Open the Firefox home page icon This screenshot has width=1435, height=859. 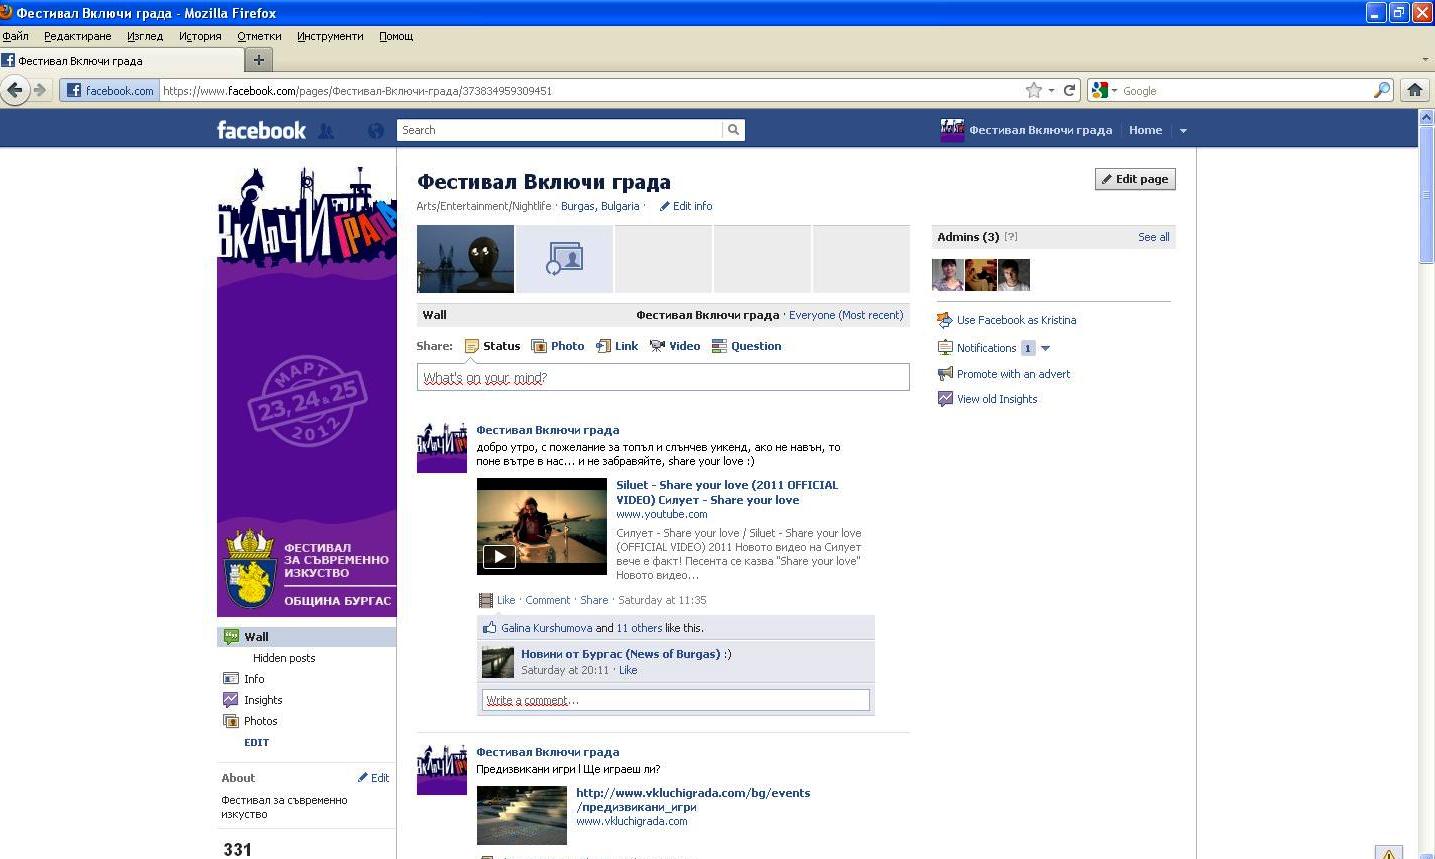[x=1414, y=90]
